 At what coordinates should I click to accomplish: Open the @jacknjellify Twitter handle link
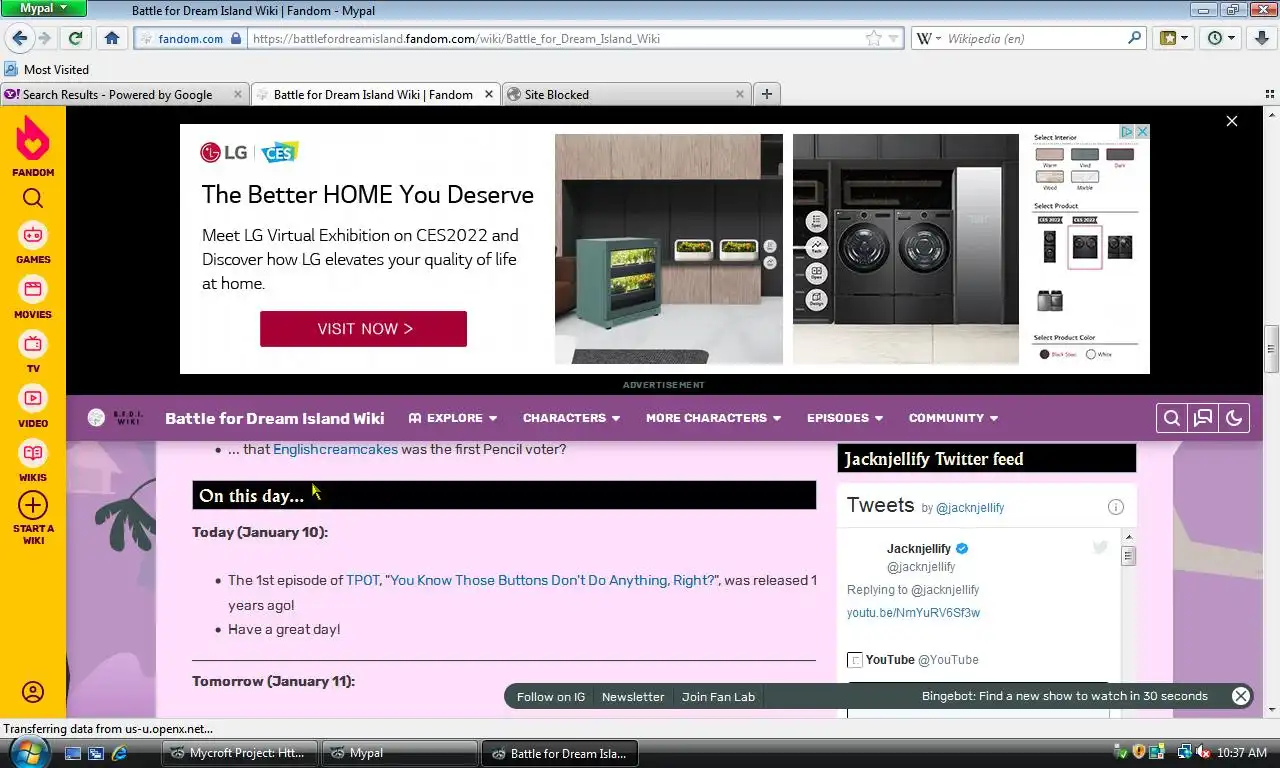point(970,508)
